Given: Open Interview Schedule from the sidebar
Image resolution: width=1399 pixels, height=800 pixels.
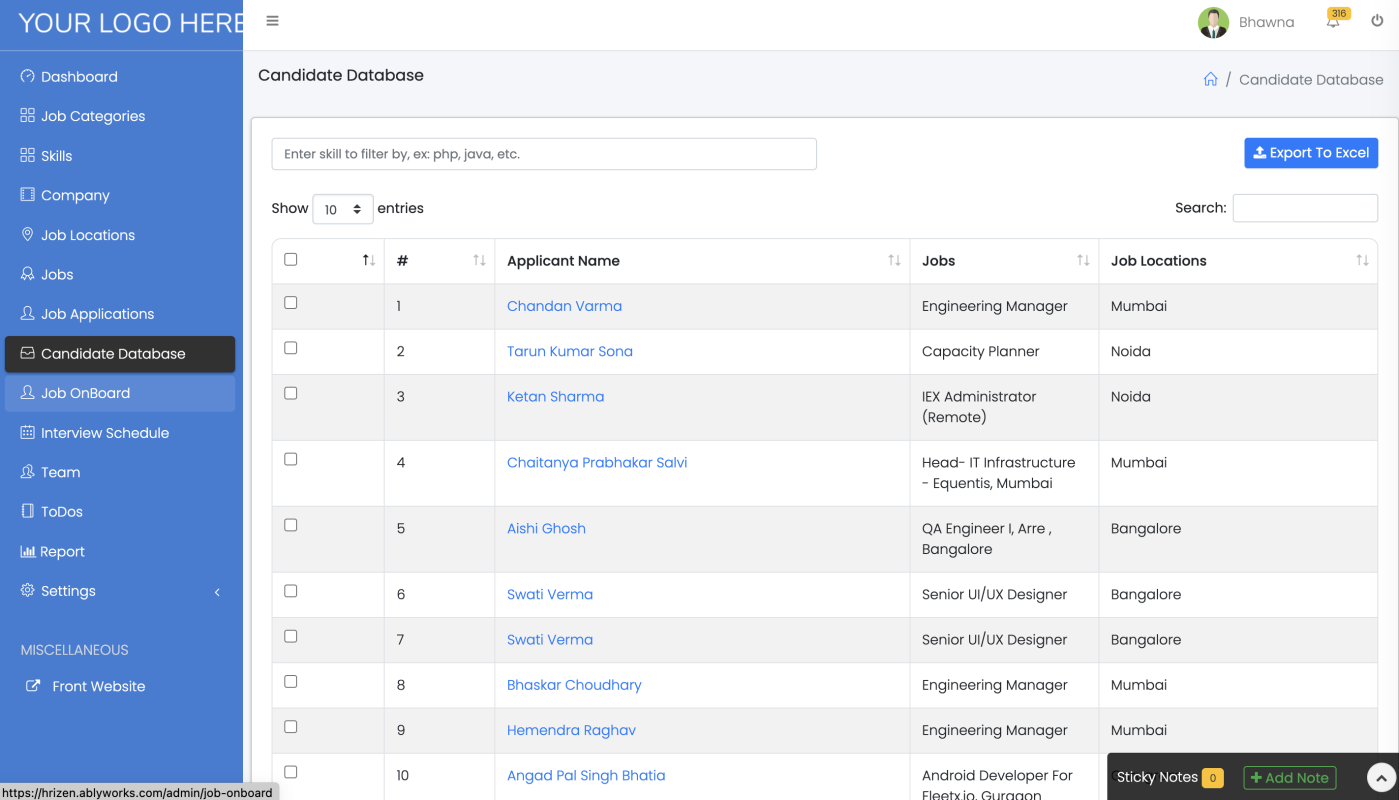Looking at the screenshot, I should tap(107, 432).
